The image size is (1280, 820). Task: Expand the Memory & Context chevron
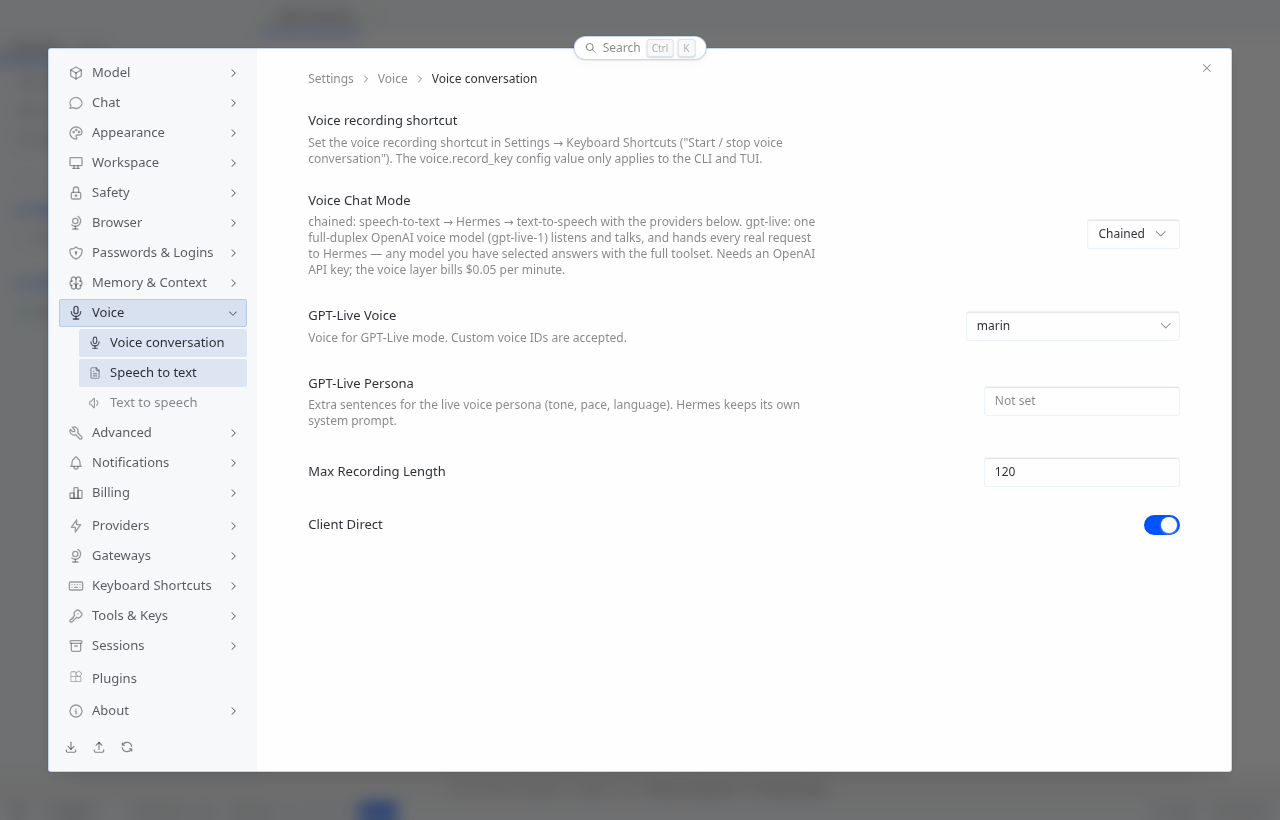[x=233, y=283]
